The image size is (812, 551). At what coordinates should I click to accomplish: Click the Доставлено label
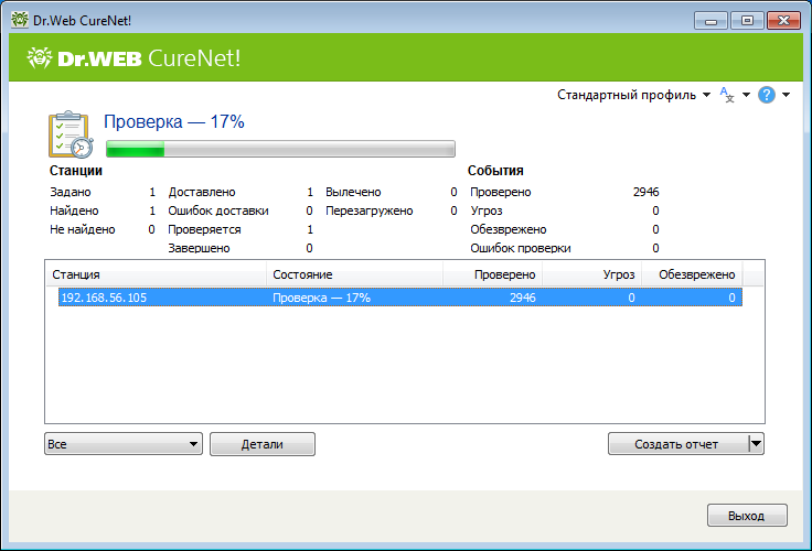tap(201, 192)
